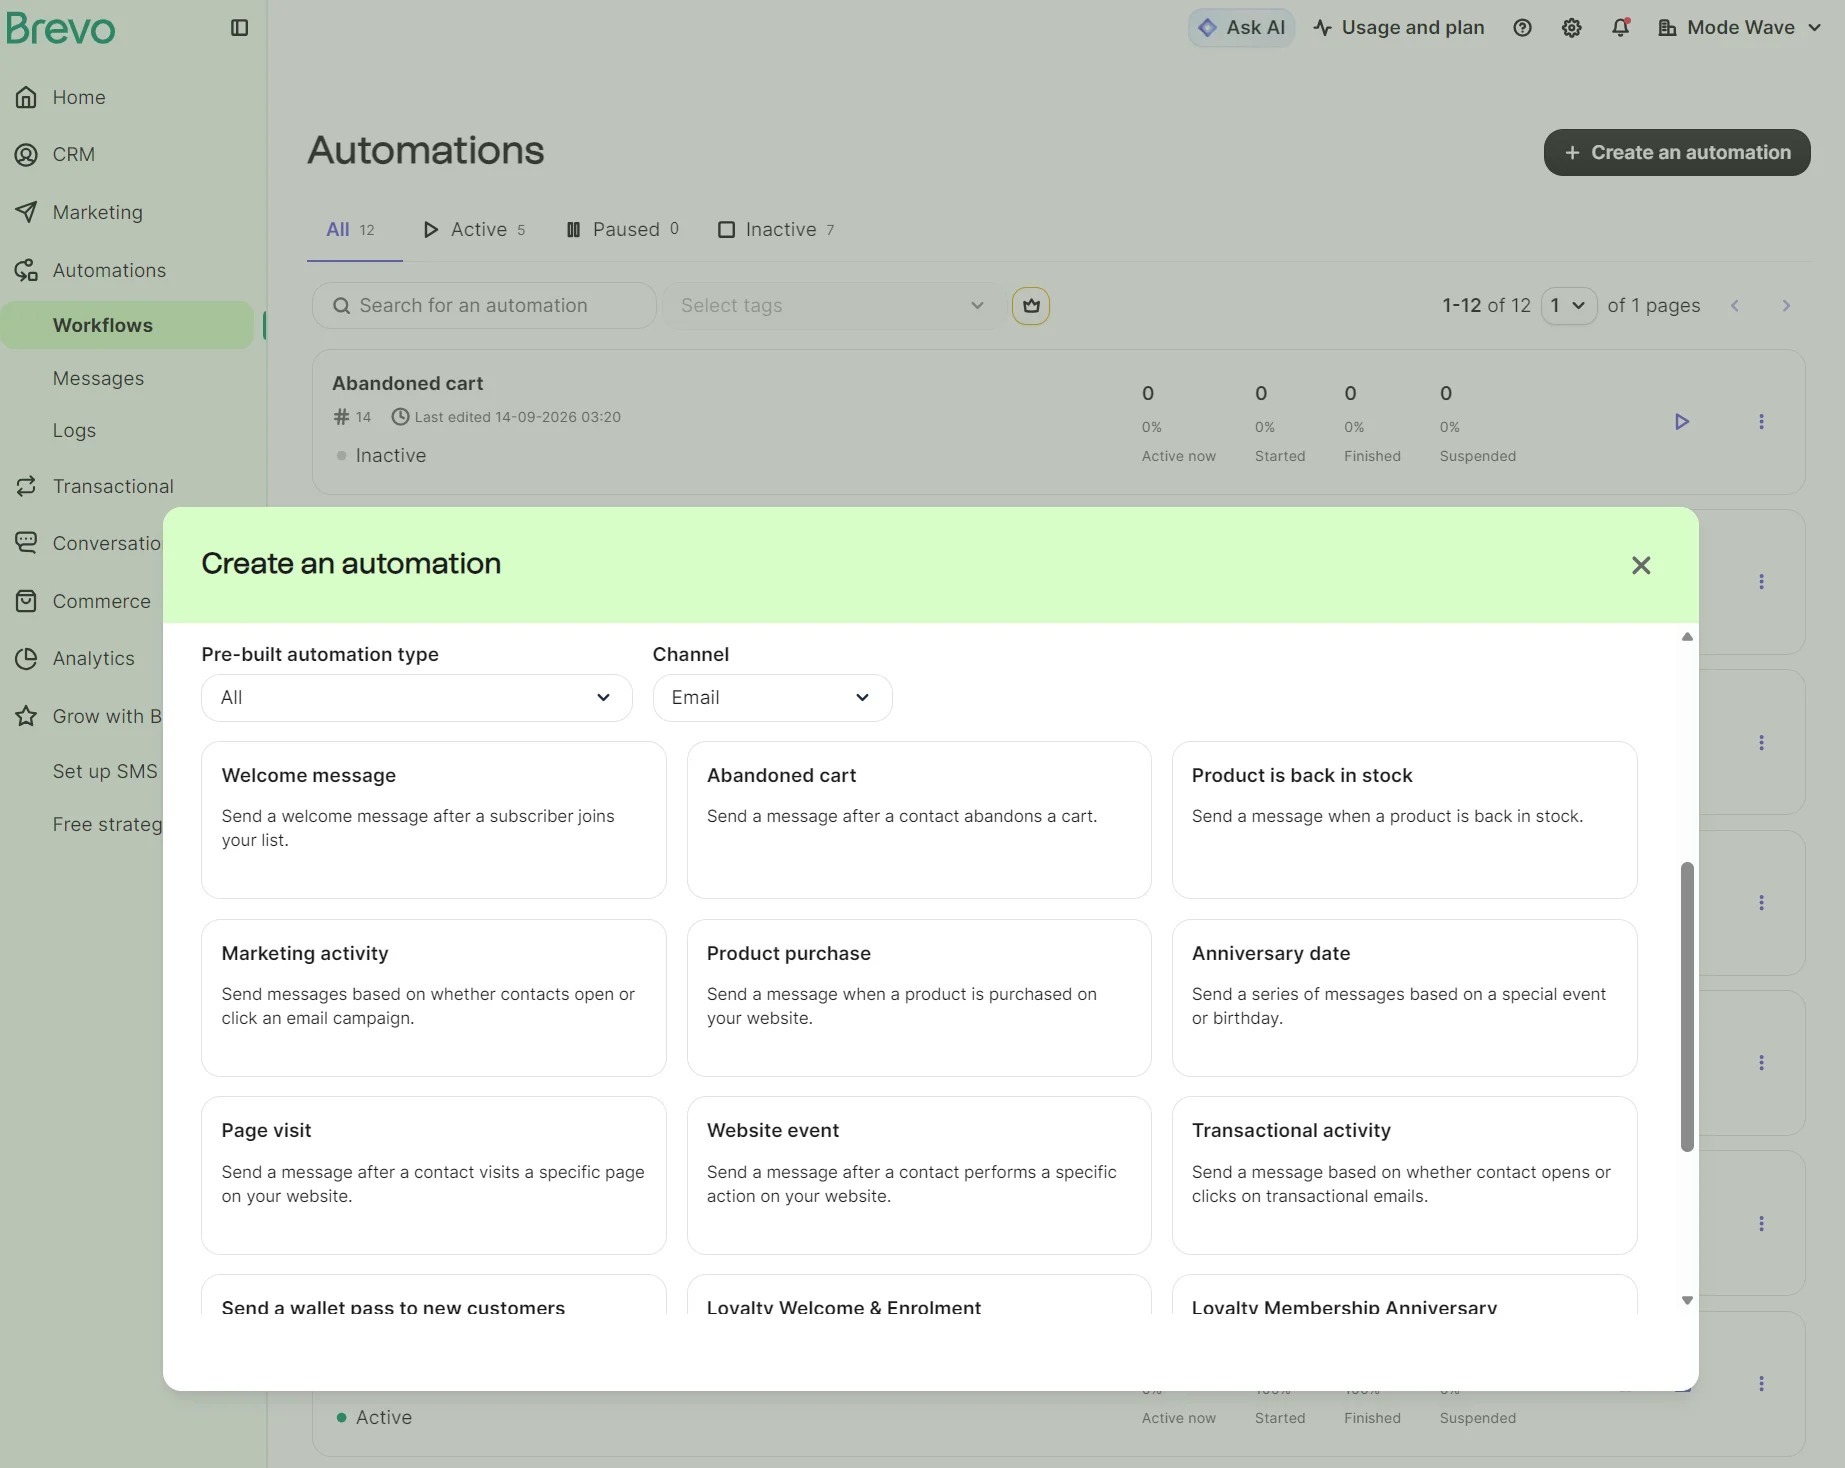Switch to the Paused tab
The image size is (1845, 1468).
622,230
